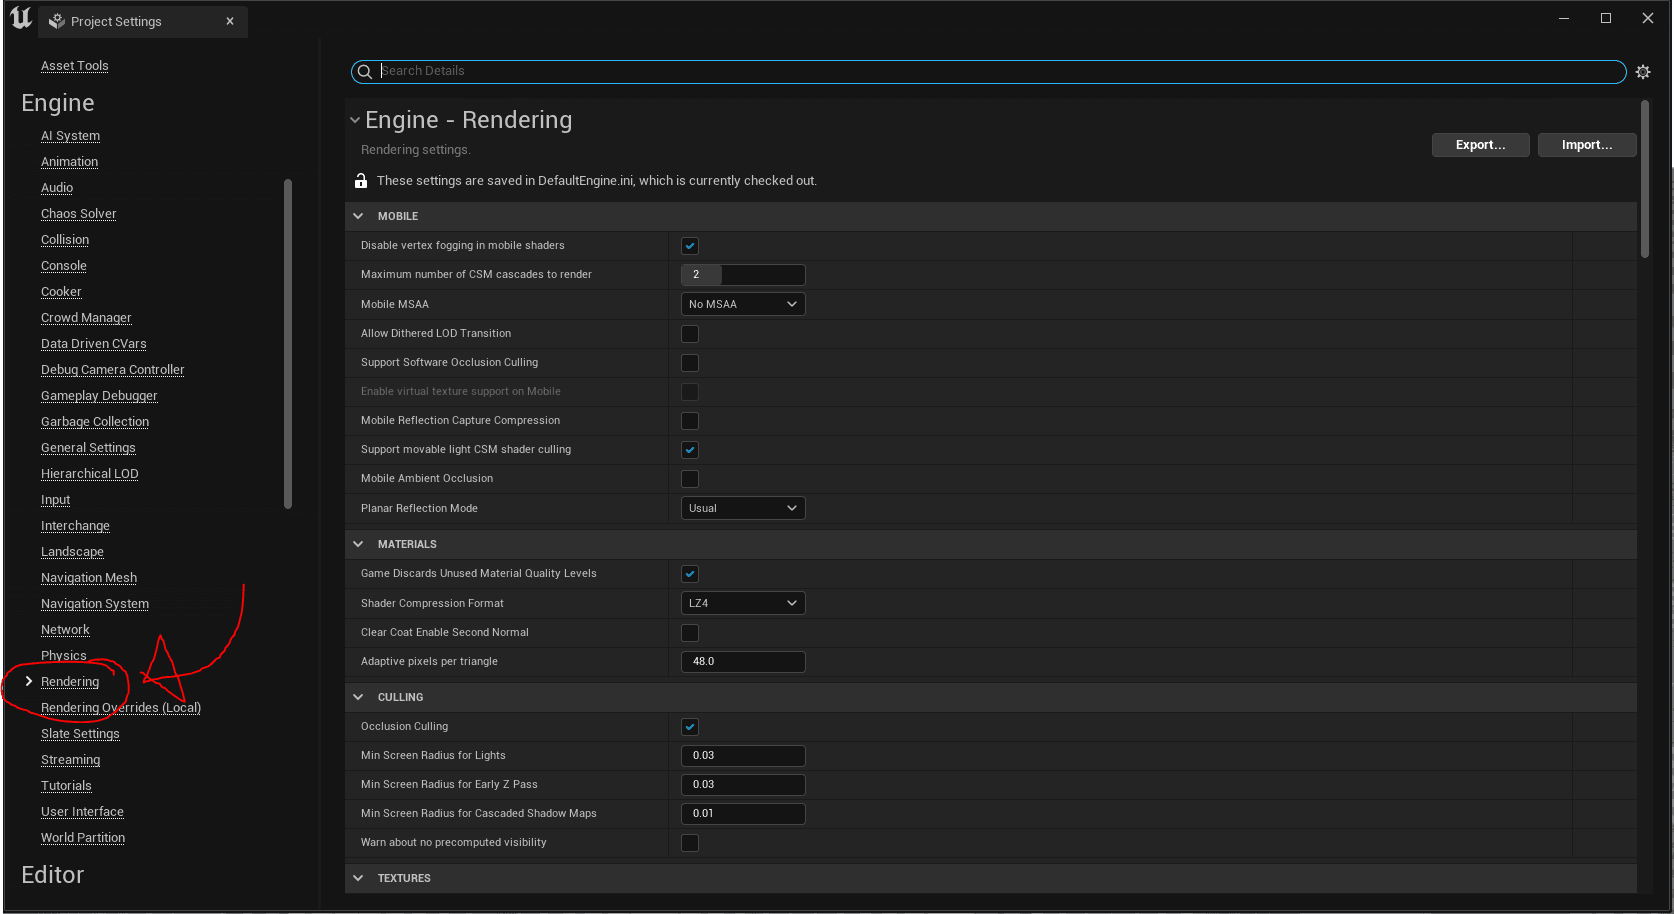The width and height of the screenshot is (1674, 914).
Task: Click the Export... button
Action: pos(1480,145)
